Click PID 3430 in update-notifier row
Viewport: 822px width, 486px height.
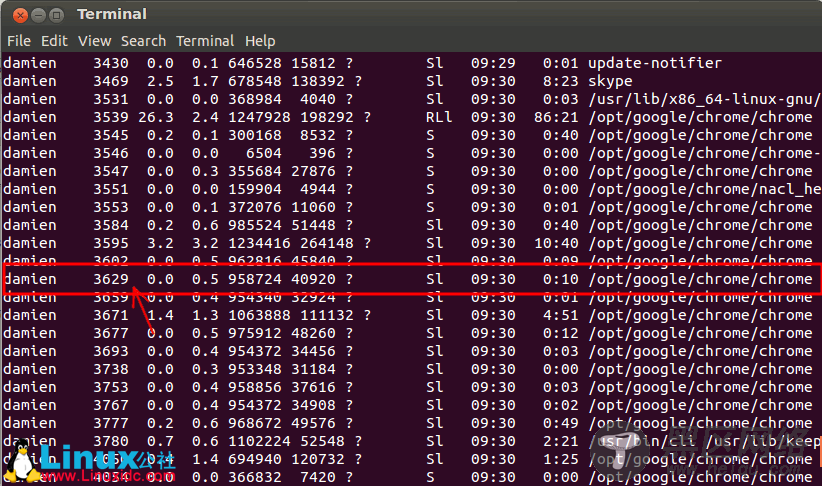(x=111, y=63)
